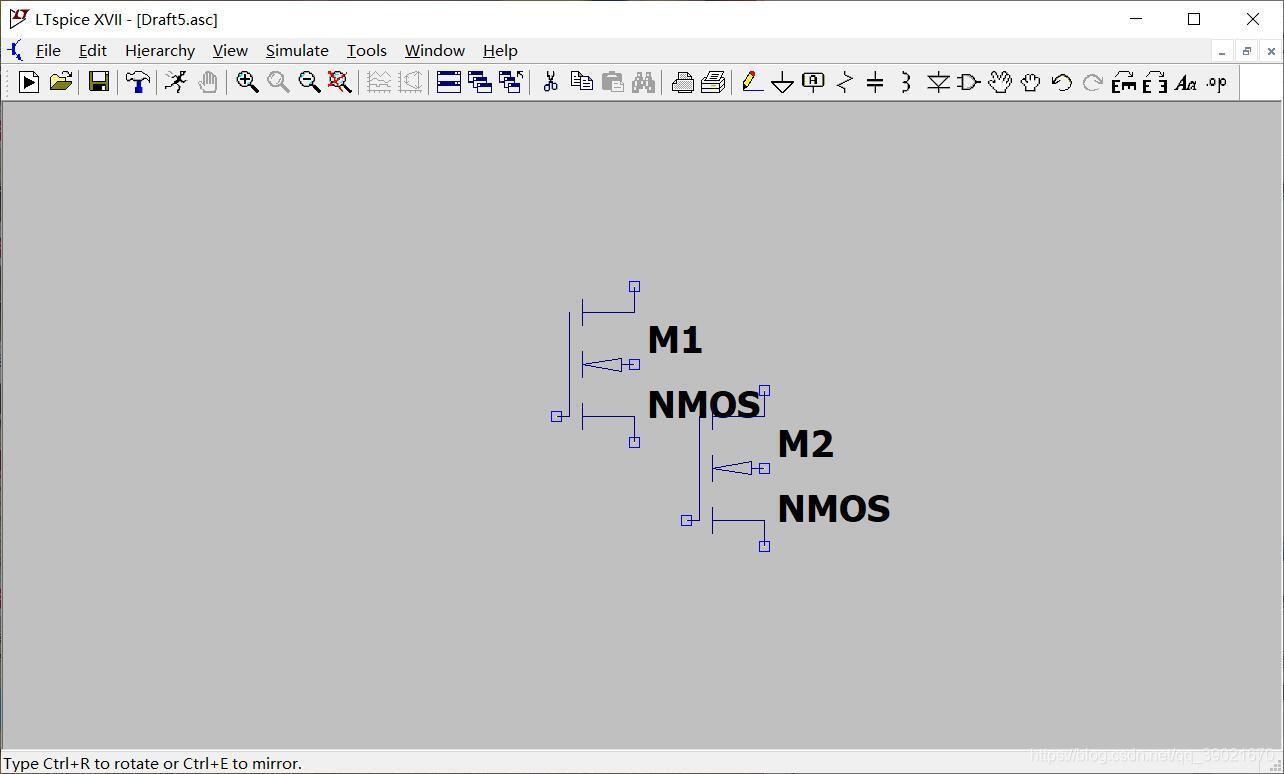The width and height of the screenshot is (1284, 774).
Task: Click the NMOS label below M2
Action: click(834, 509)
